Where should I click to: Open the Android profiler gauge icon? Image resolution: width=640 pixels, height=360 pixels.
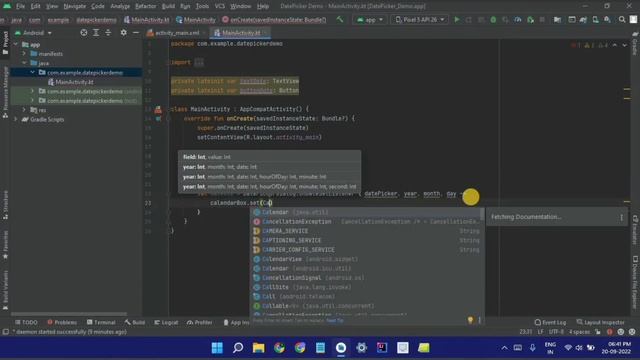click(518, 20)
